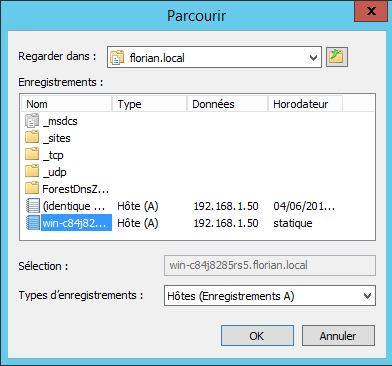Click the Sélection field showing win-c84j8285rs5.florian.local
Screen dimensions: 392x366
coord(270,265)
